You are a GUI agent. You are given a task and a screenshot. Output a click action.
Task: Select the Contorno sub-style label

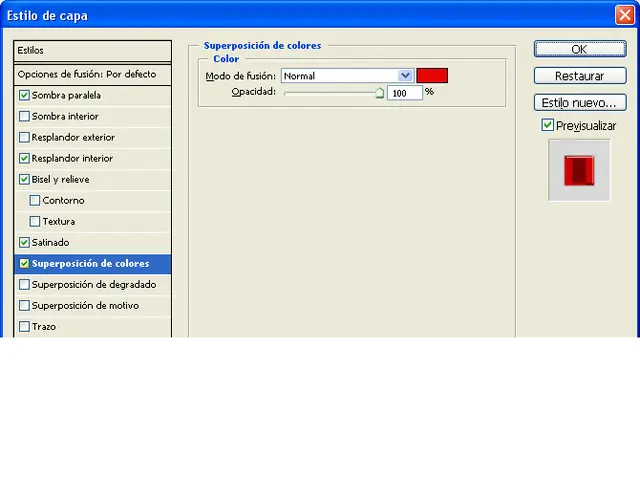[63, 200]
